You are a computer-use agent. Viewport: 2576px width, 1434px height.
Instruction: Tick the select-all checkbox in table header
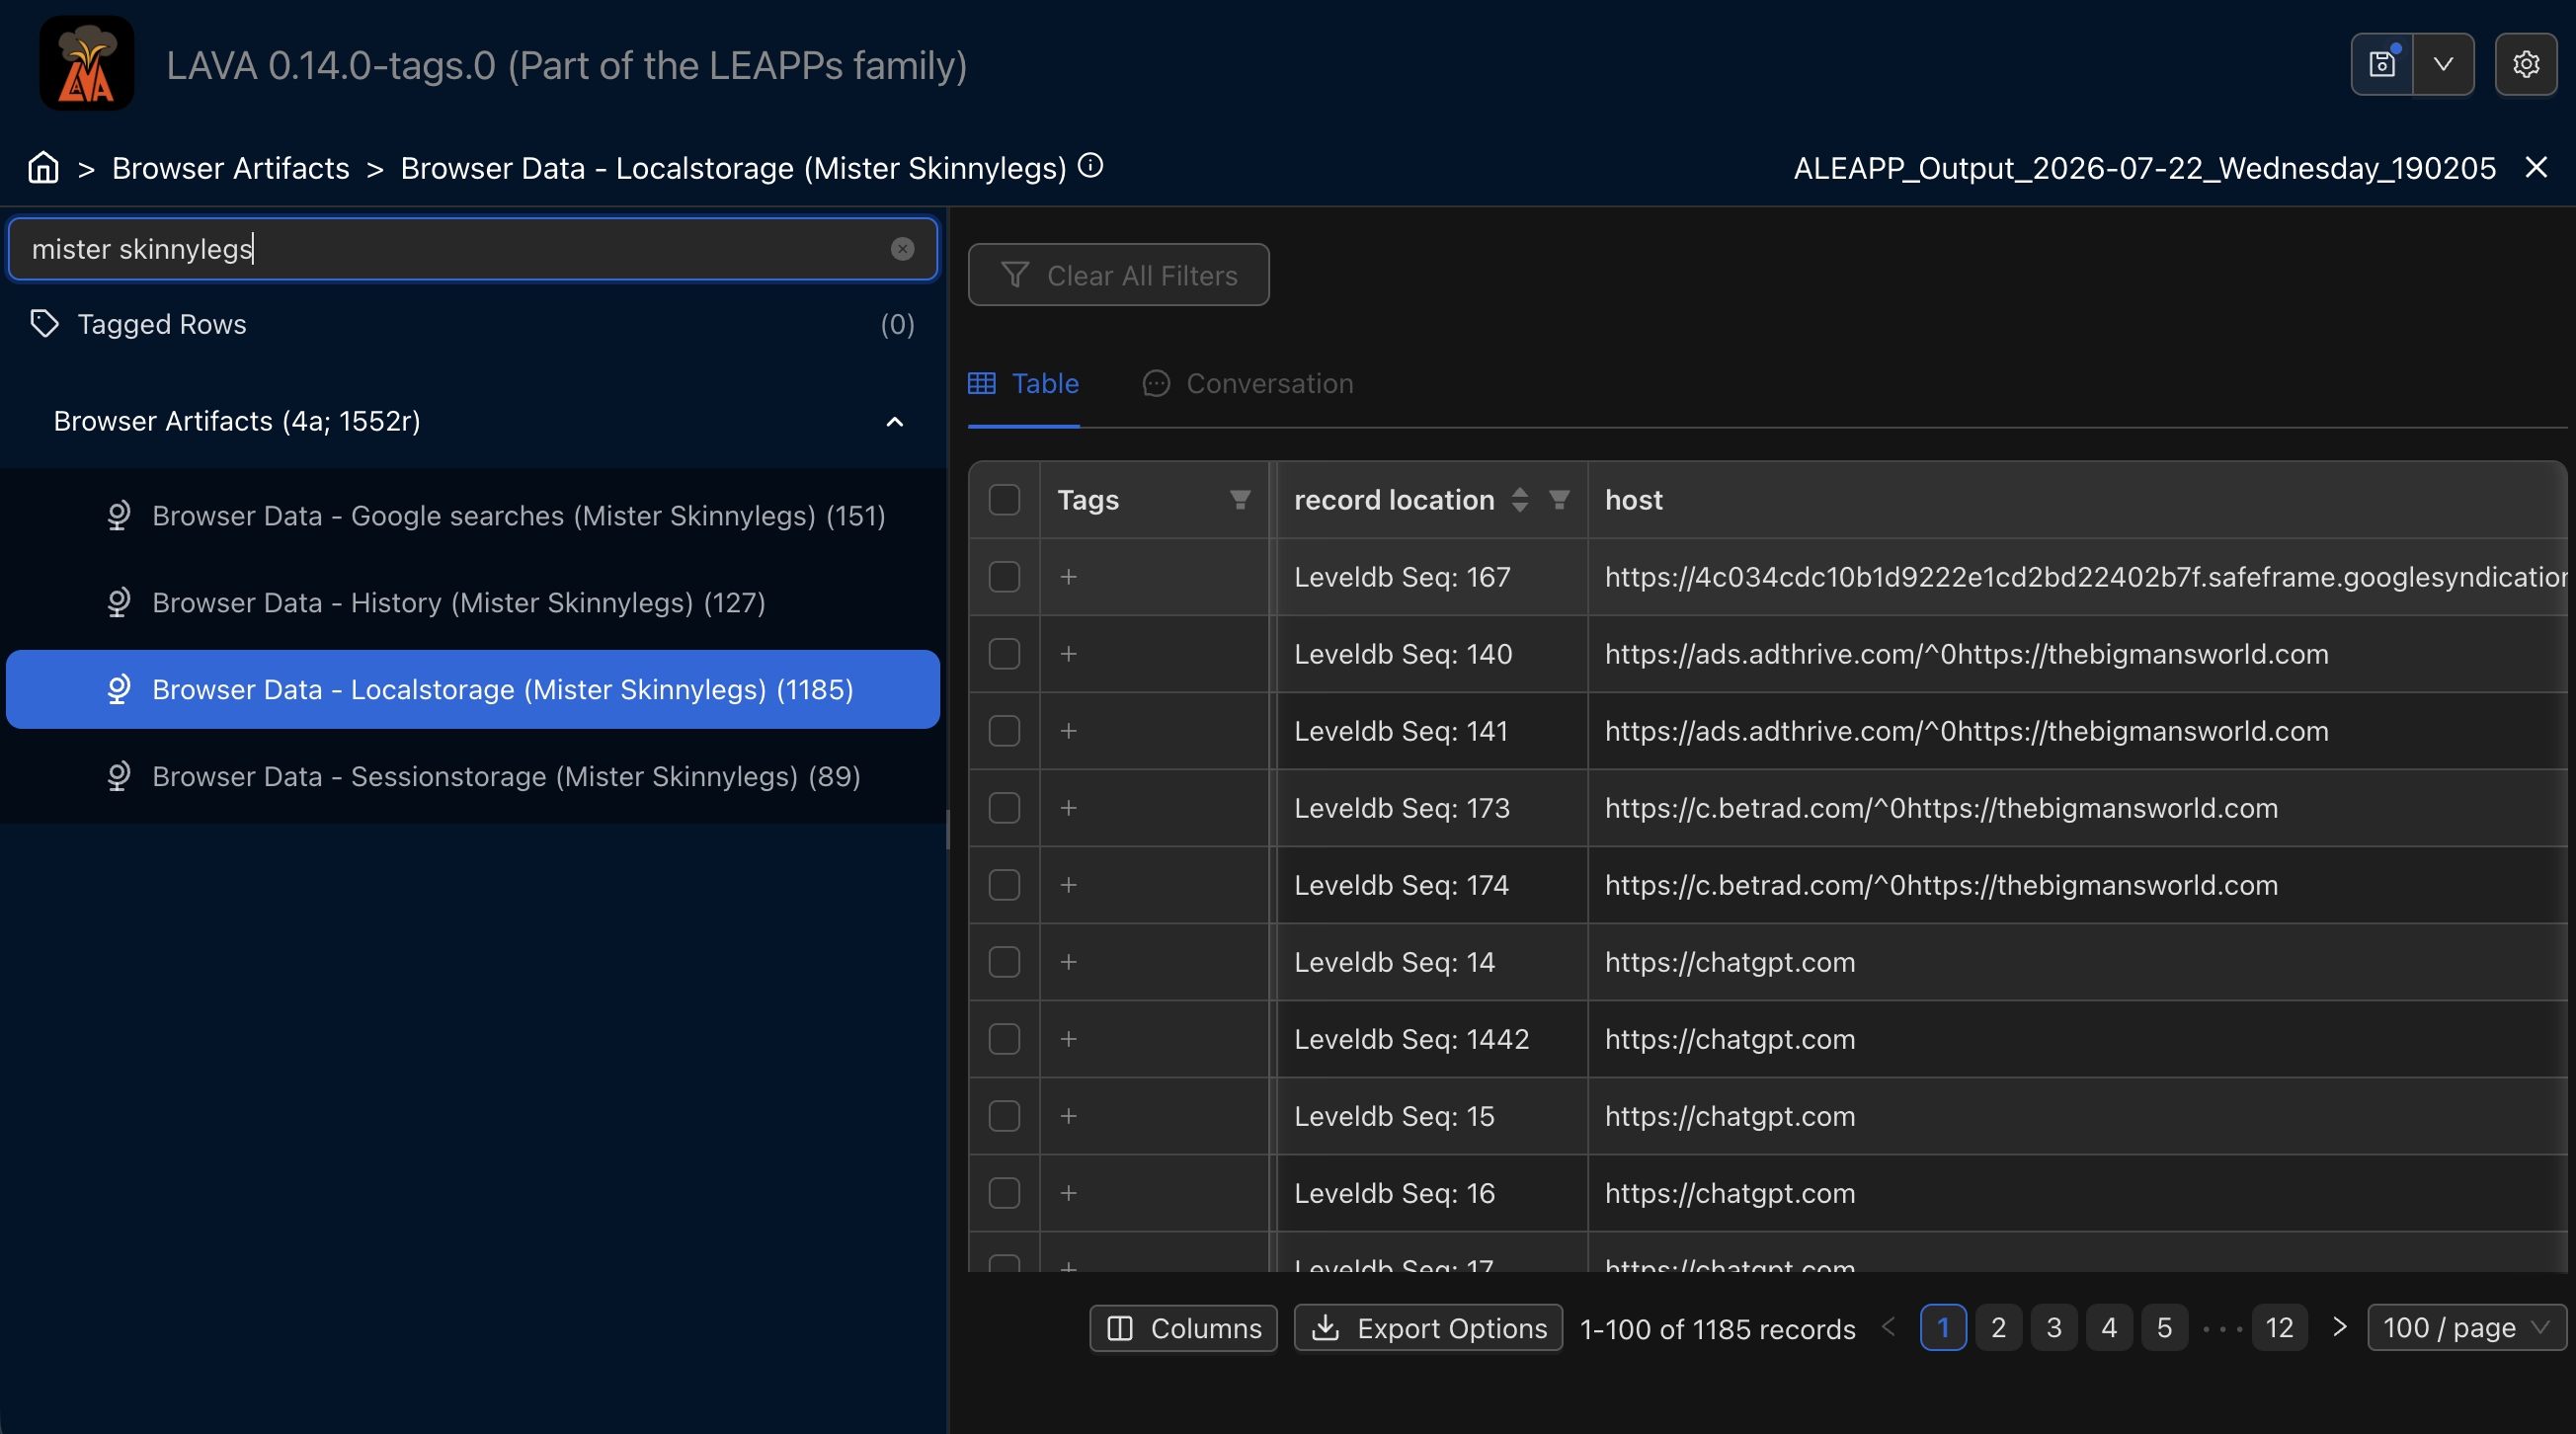1004,500
